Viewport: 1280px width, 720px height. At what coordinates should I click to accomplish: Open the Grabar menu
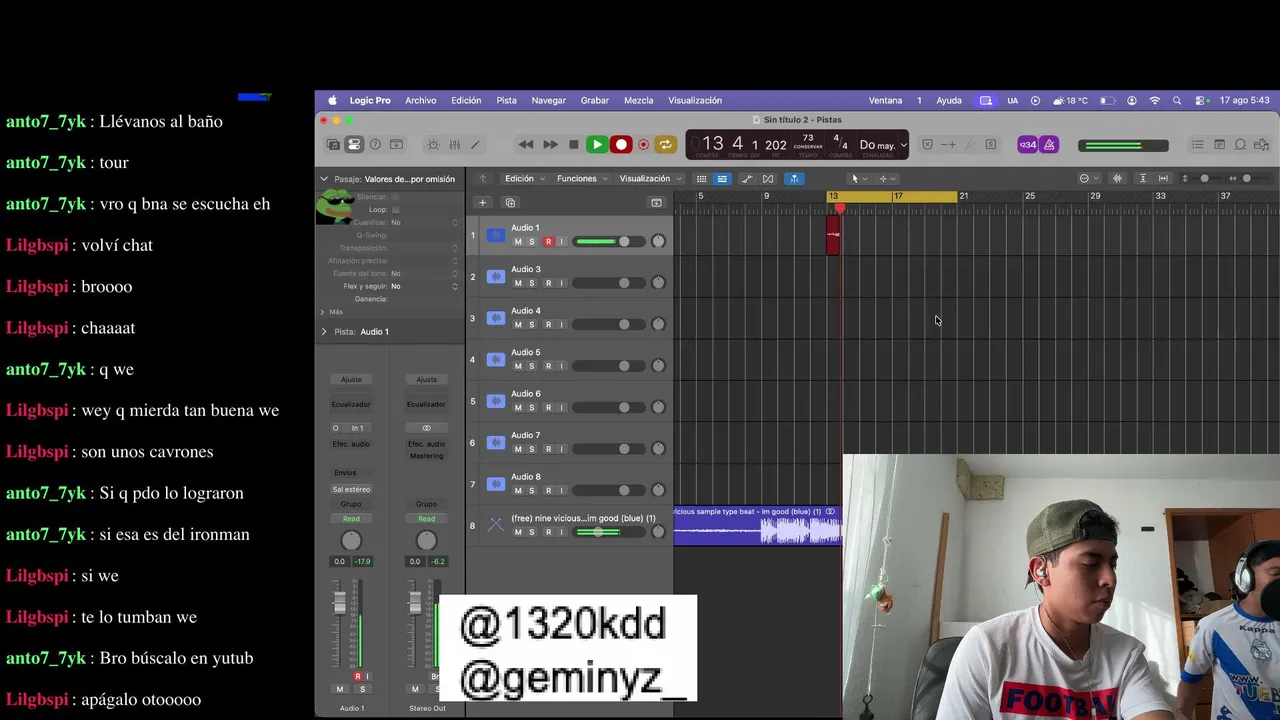pyautogui.click(x=595, y=100)
